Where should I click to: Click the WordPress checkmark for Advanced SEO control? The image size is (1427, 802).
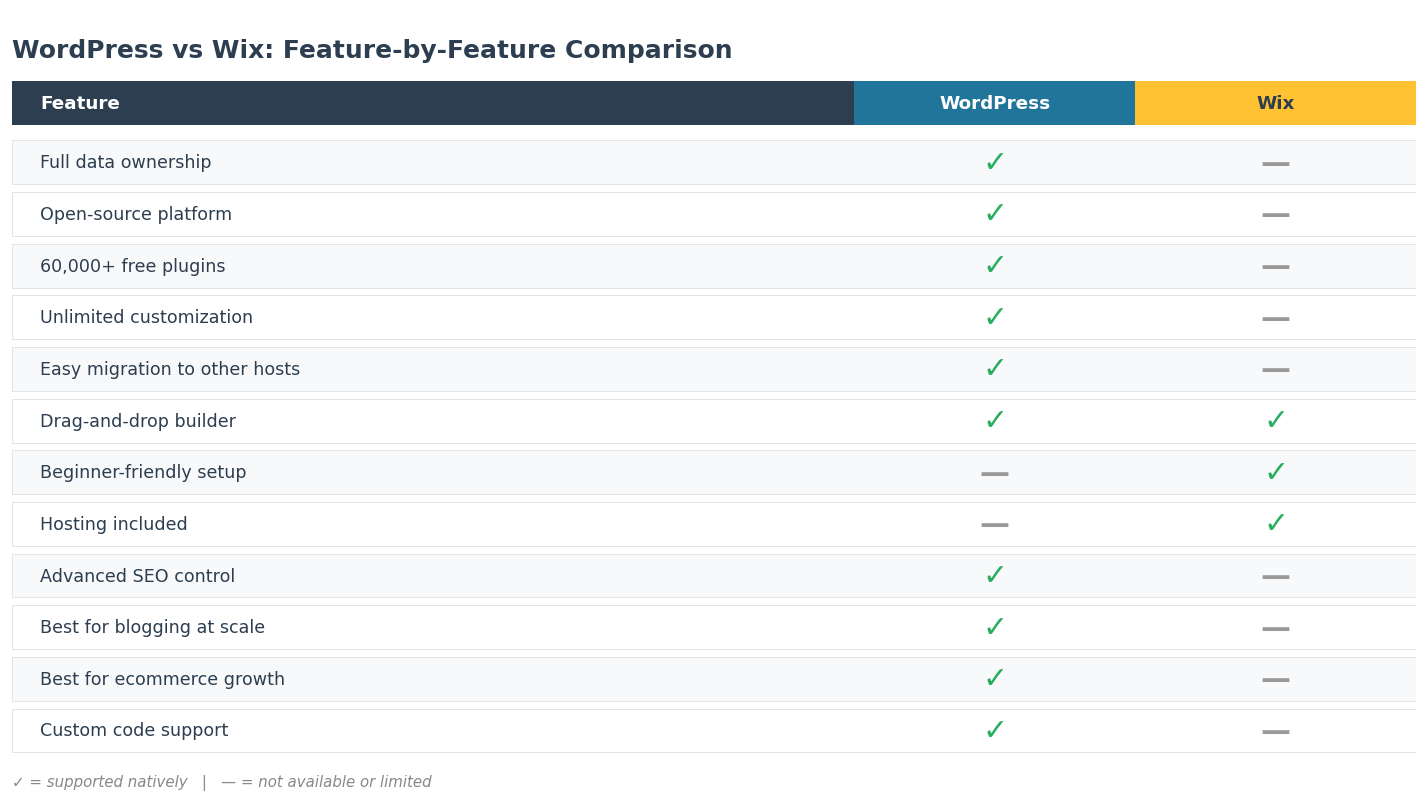click(994, 576)
